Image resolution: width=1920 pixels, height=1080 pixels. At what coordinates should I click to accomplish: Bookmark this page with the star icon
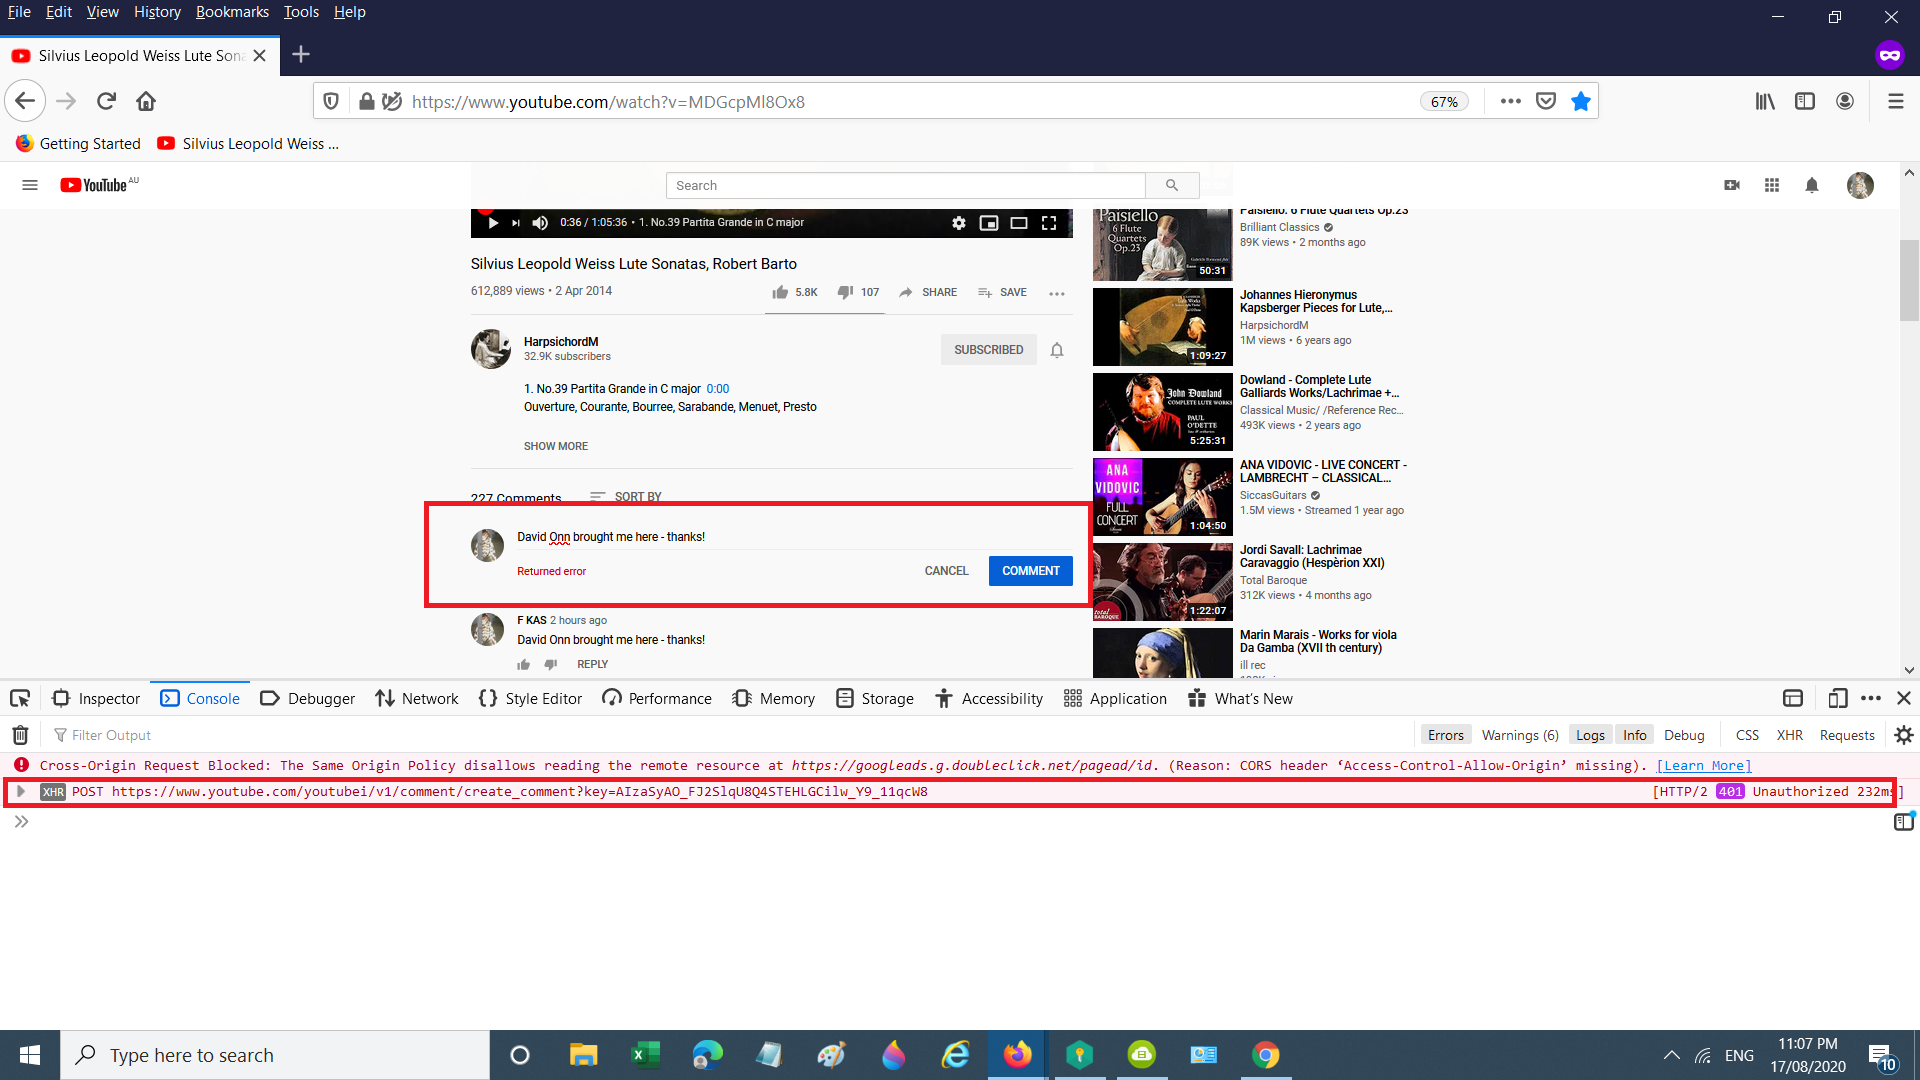1581,101
